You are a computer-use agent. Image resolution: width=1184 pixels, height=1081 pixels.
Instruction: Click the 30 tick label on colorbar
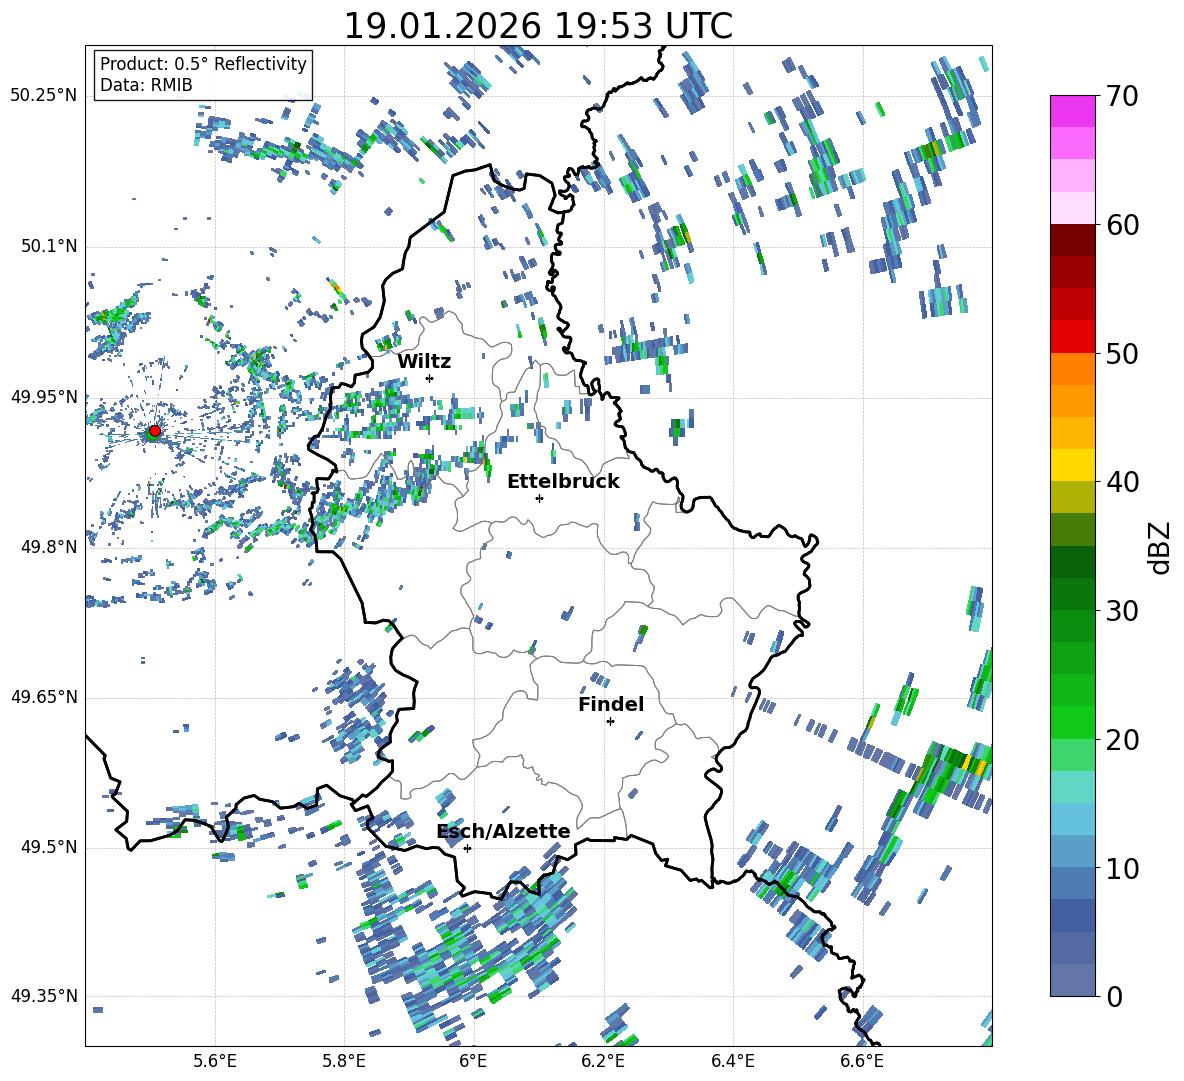pyautogui.click(x=1122, y=611)
